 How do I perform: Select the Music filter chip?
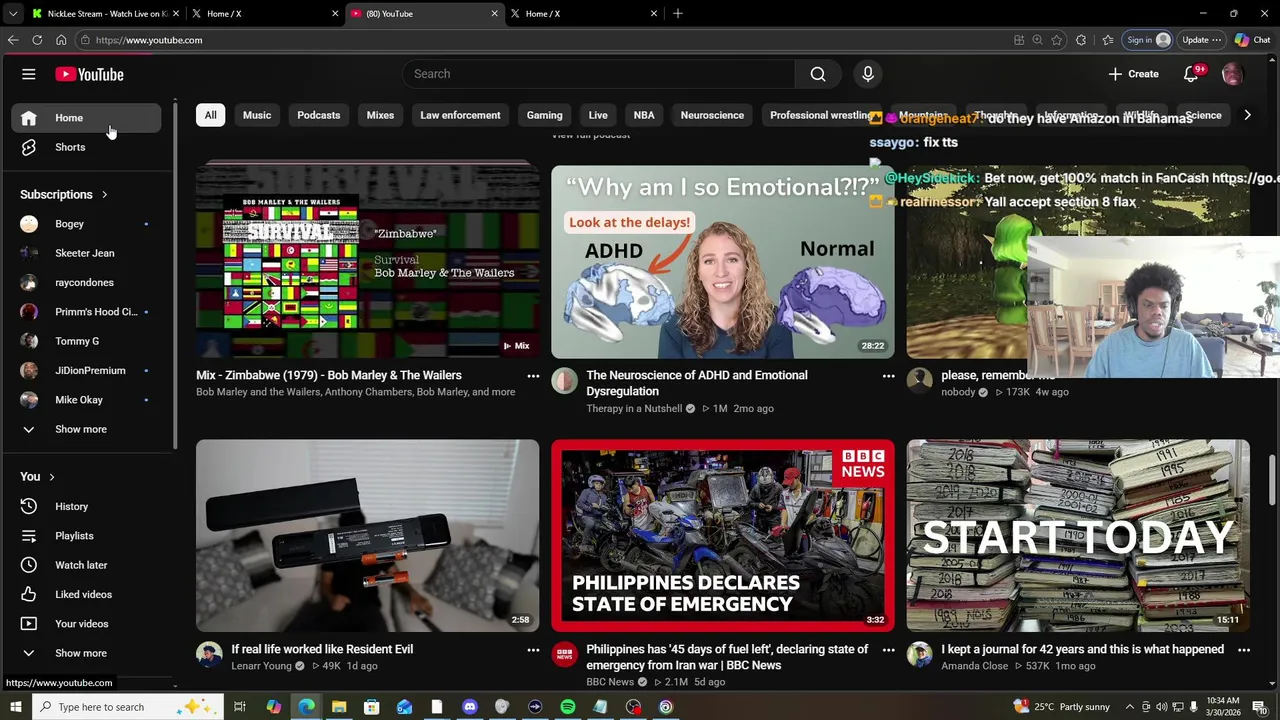tap(257, 115)
